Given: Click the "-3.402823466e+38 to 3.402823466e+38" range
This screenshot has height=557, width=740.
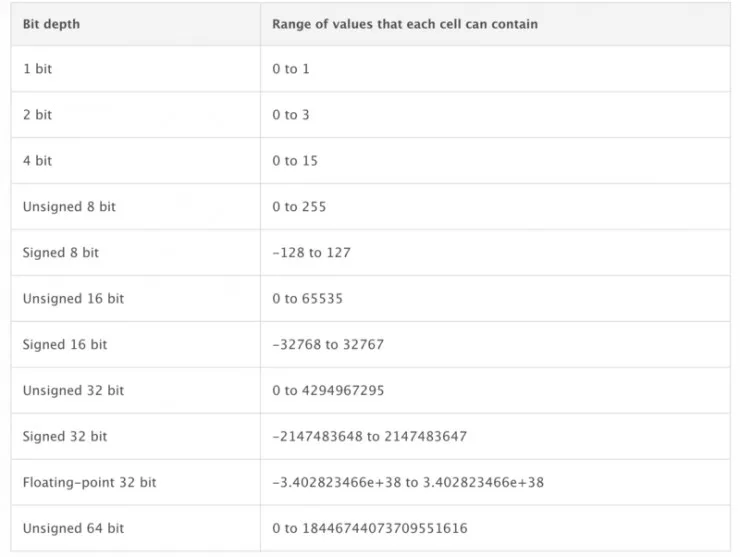Looking at the screenshot, I should pyautogui.click(x=408, y=483).
